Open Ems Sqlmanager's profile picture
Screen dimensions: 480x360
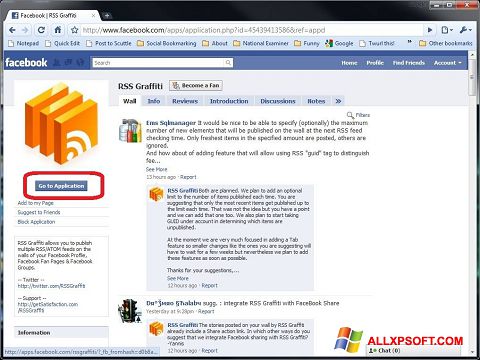tap(130, 131)
